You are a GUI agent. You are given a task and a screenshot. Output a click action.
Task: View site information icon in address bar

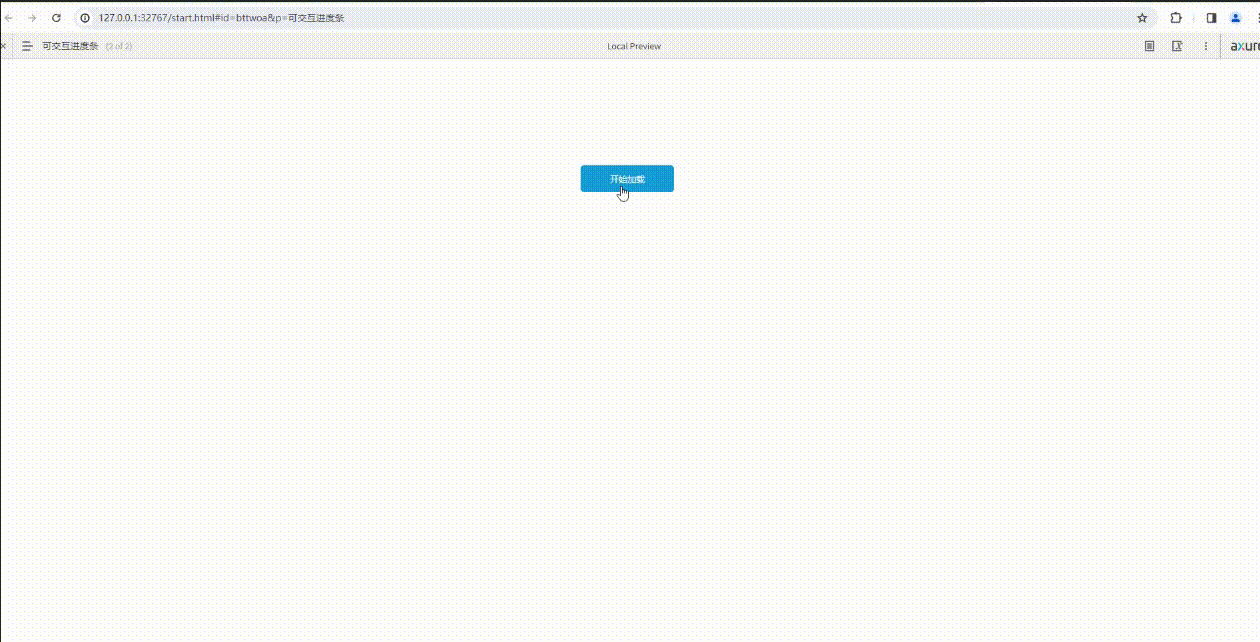85,18
